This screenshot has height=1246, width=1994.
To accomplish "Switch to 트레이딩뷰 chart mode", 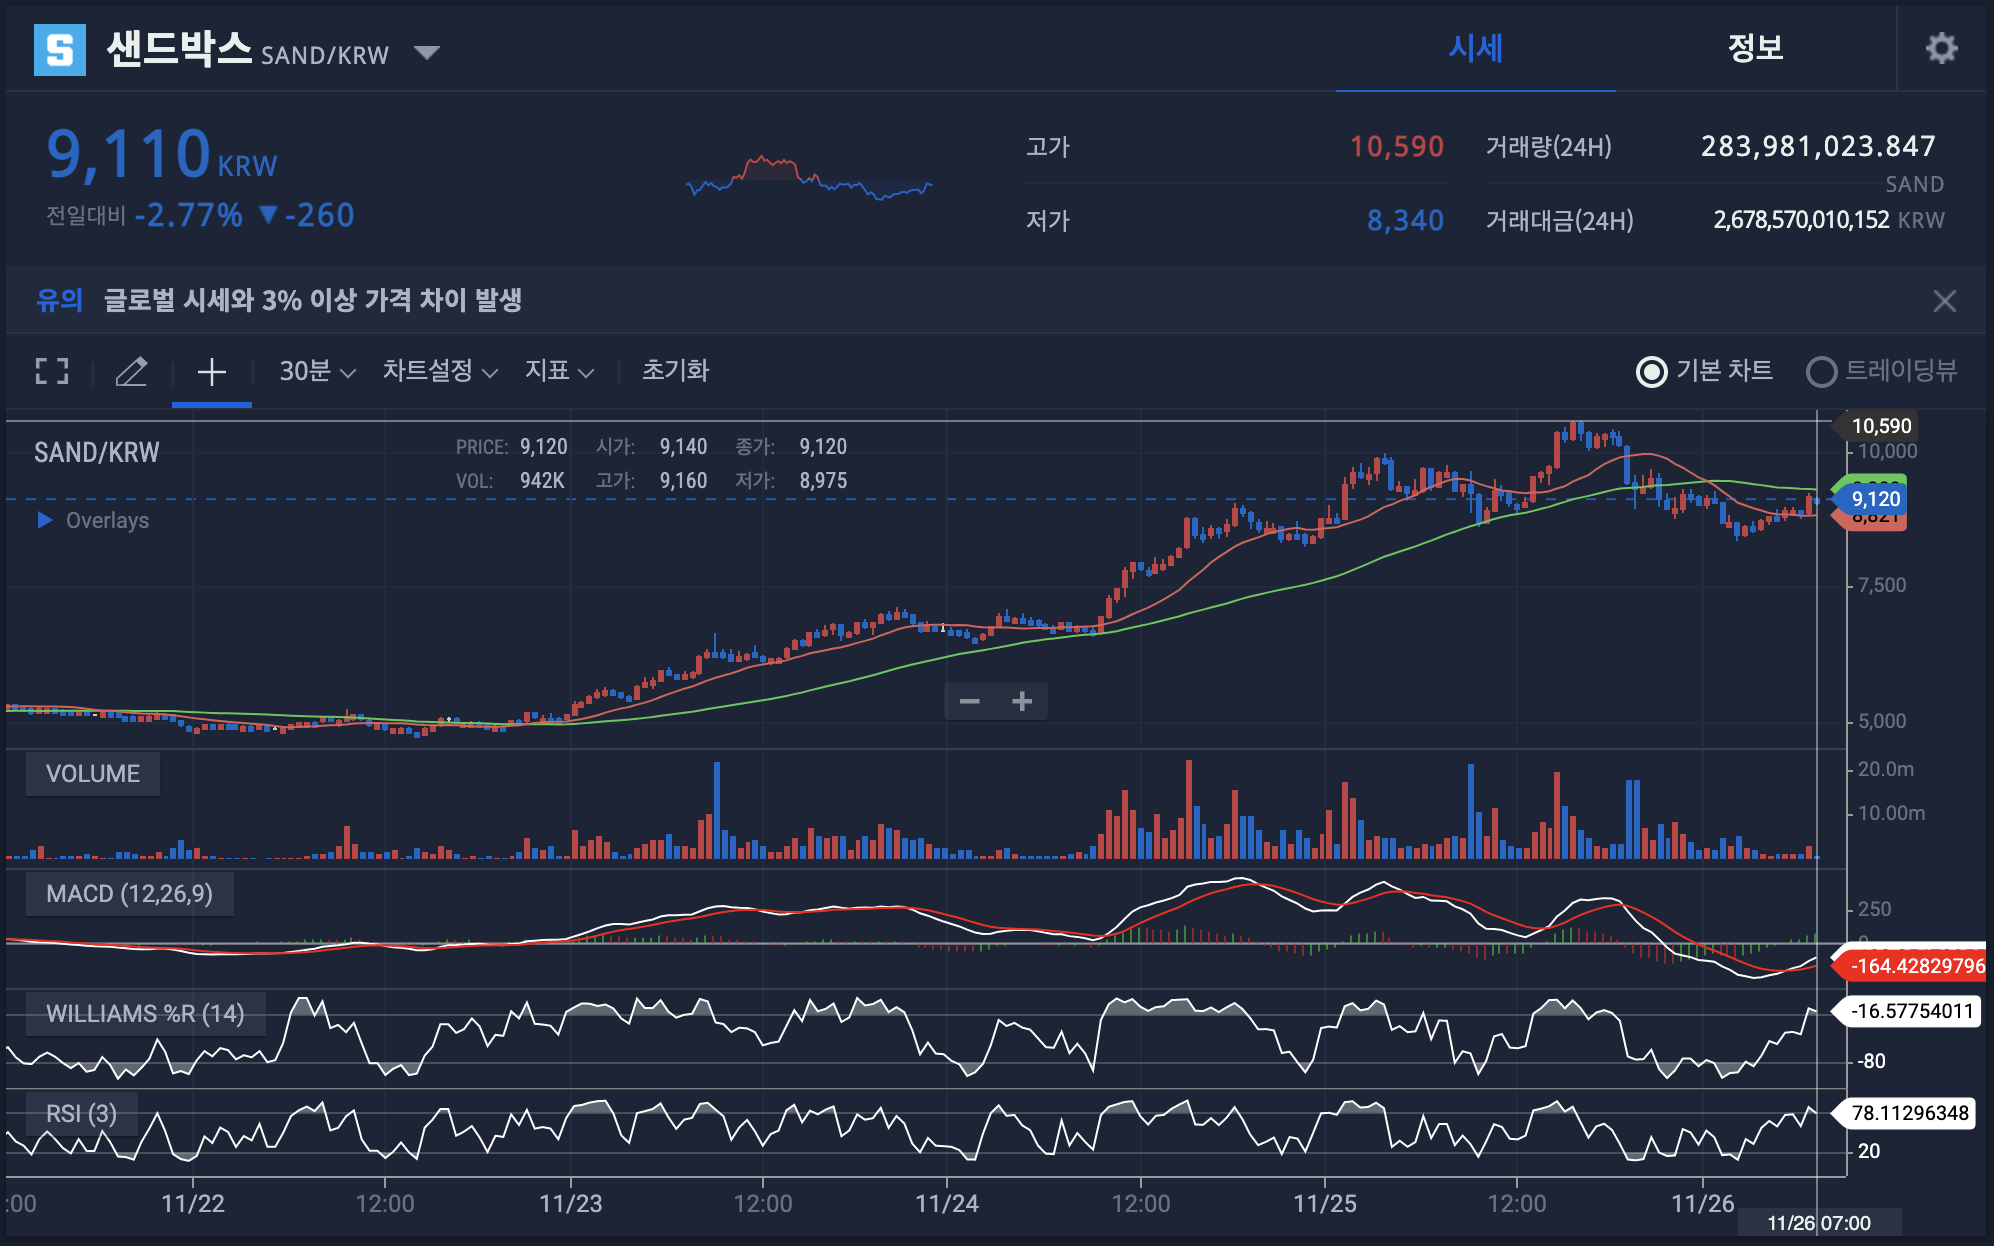I will (x=1821, y=372).
